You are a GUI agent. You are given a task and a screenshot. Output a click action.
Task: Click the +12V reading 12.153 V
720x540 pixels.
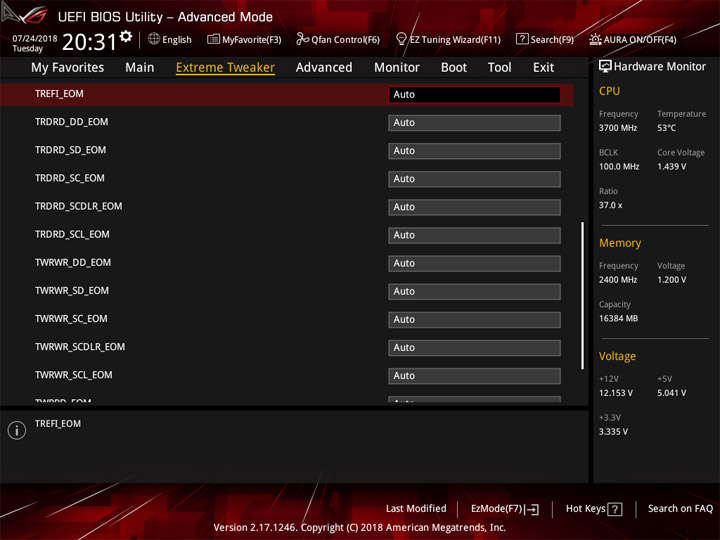[x=615, y=393]
